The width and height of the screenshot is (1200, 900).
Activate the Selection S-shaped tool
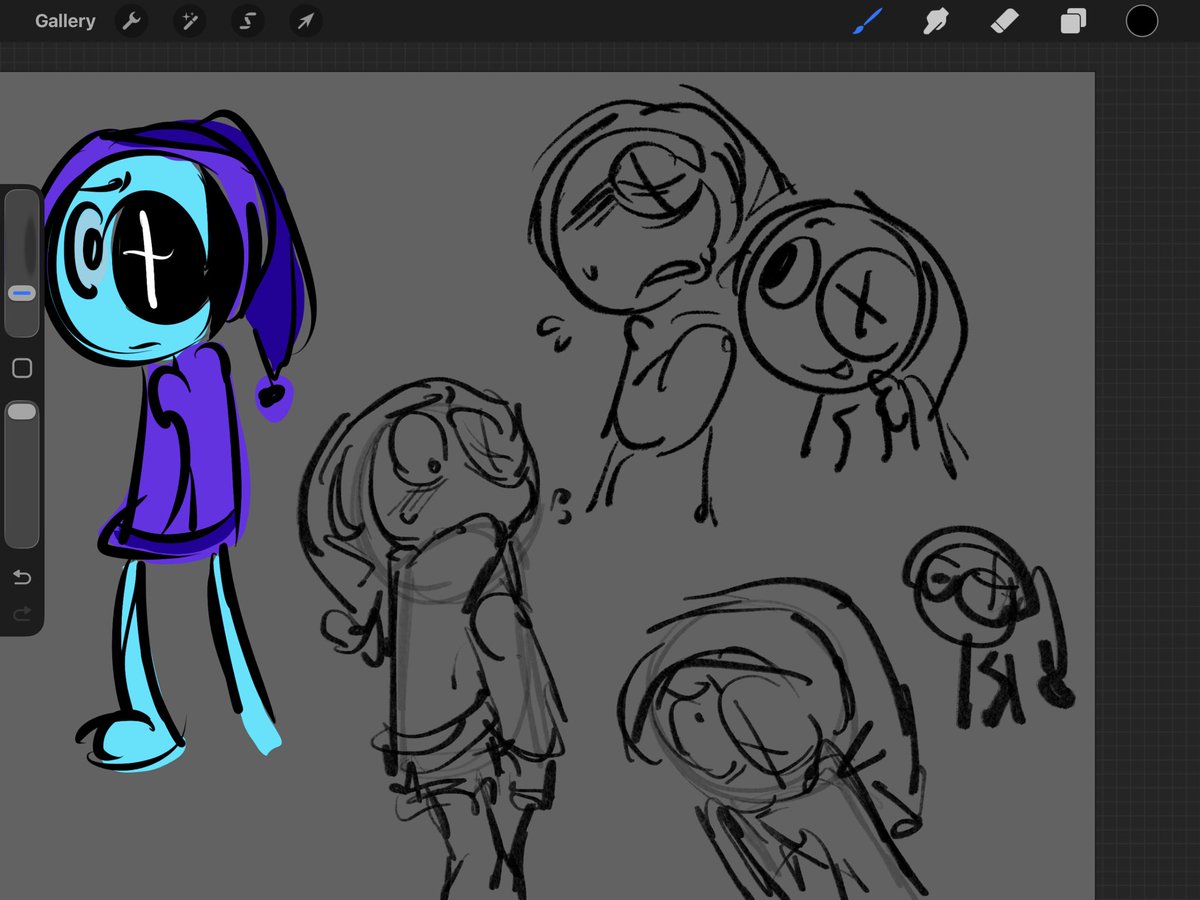pyautogui.click(x=247, y=21)
